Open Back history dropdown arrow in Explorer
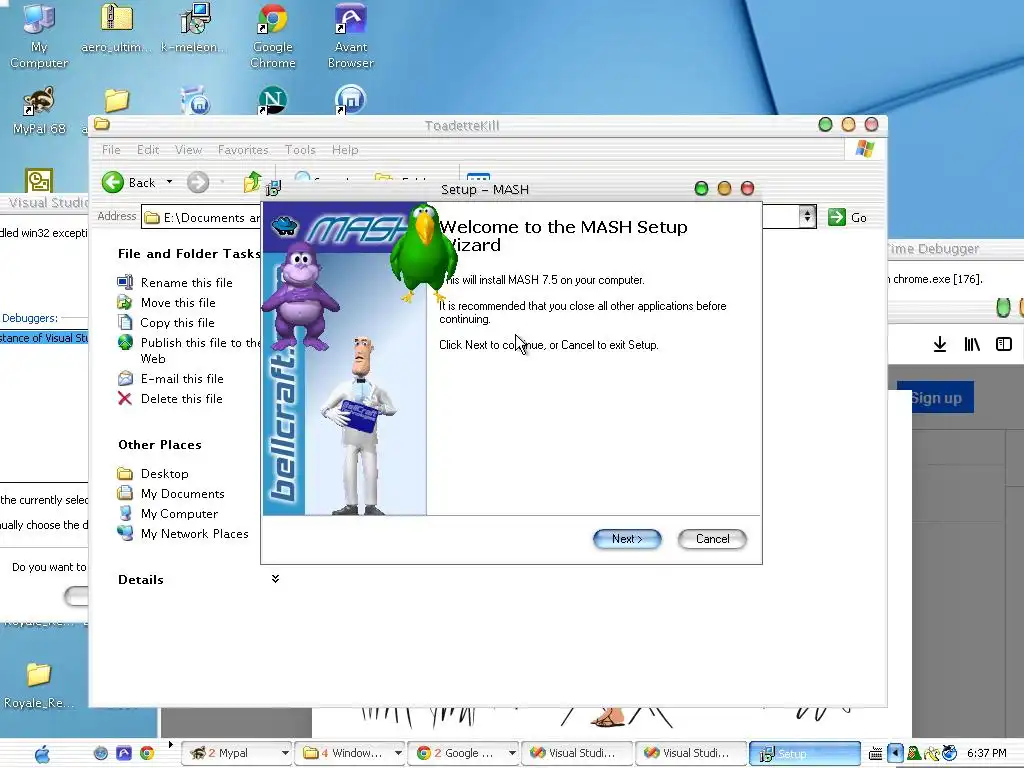This screenshot has width=1024, height=768. coord(169,182)
